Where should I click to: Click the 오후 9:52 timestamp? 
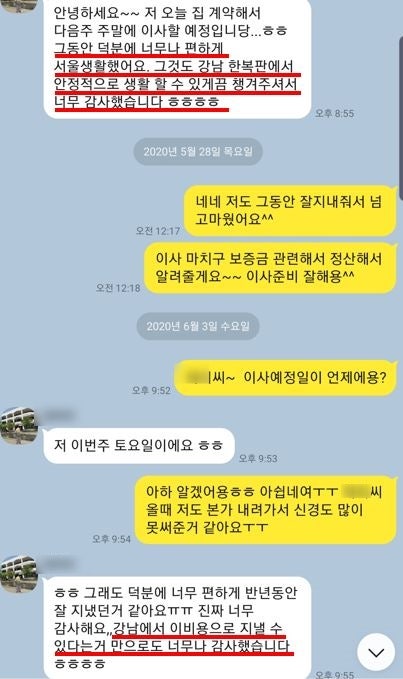(151, 390)
